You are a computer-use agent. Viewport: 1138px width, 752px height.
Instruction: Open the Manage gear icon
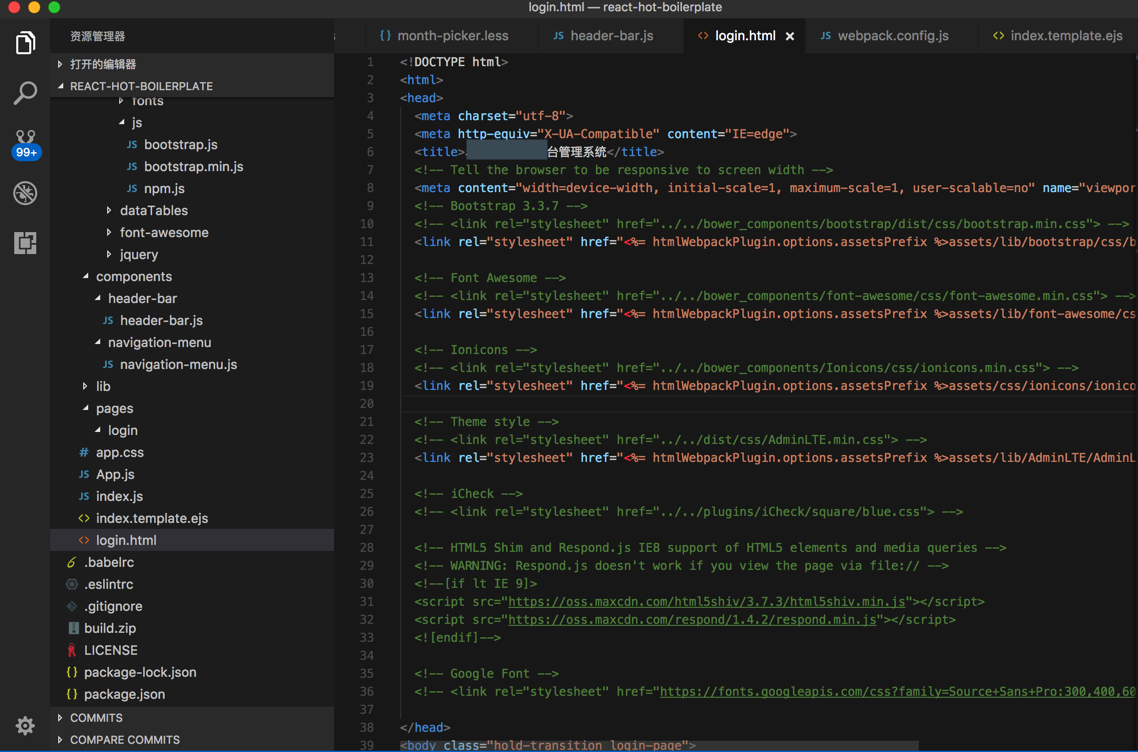pos(25,725)
